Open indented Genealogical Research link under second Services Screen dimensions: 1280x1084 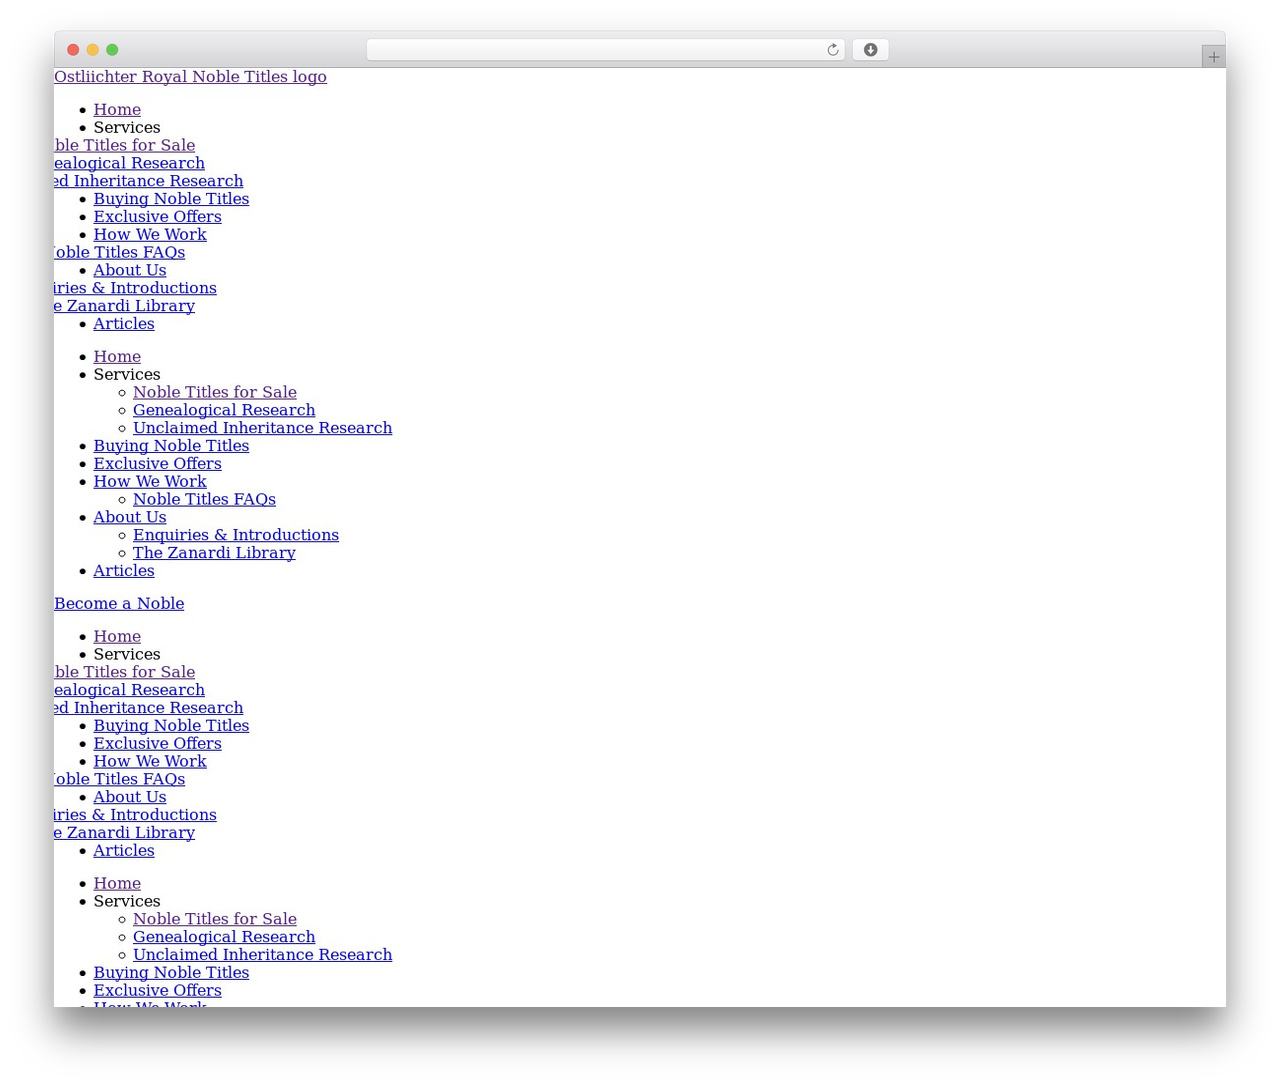(224, 411)
